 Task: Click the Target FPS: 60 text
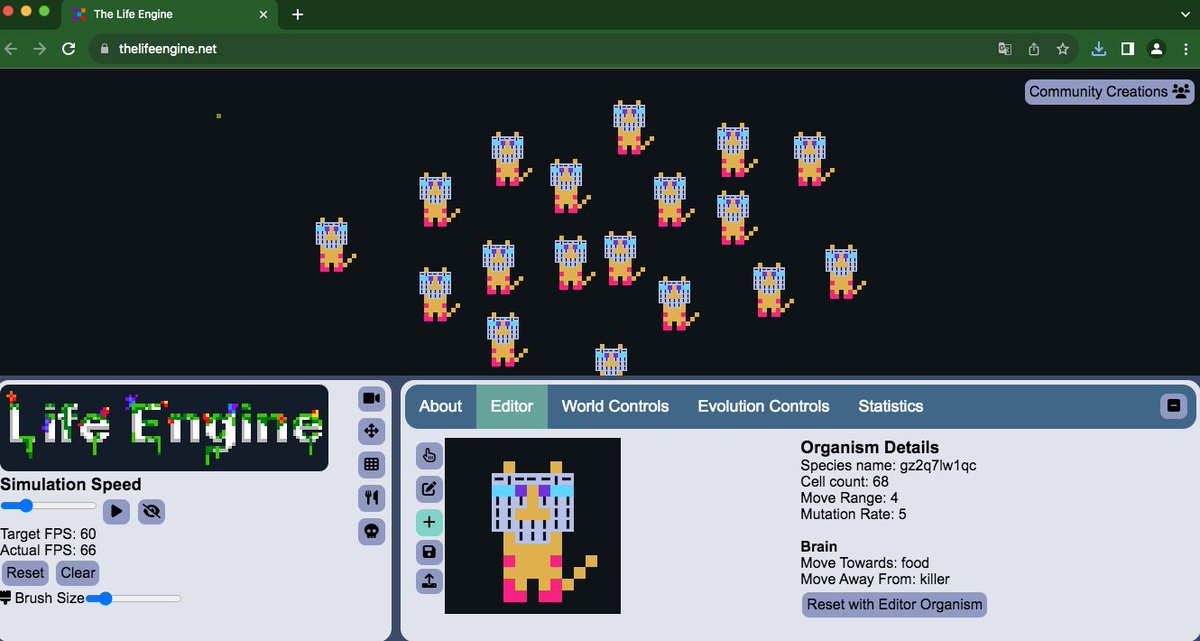[48, 534]
